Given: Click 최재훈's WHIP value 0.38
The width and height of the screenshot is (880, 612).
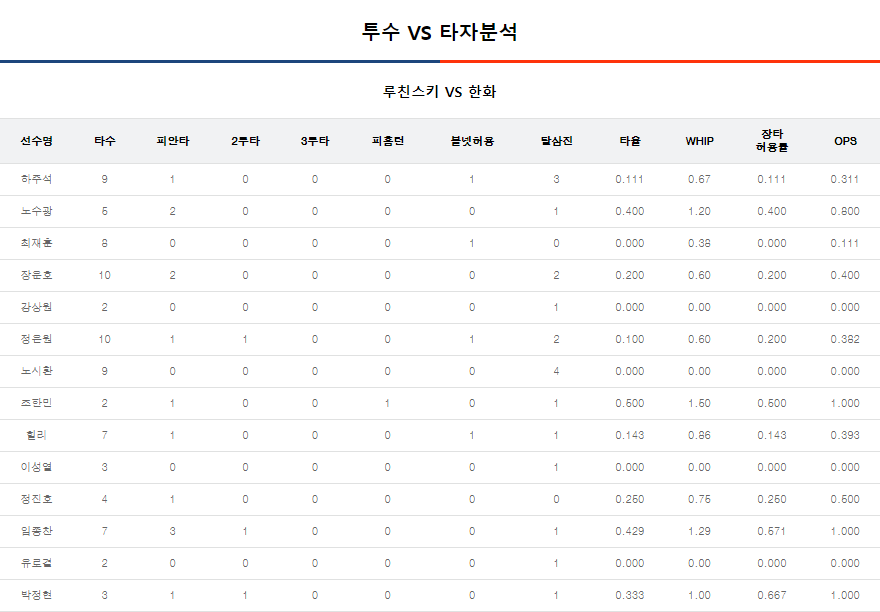Looking at the screenshot, I should coord(699,243).
